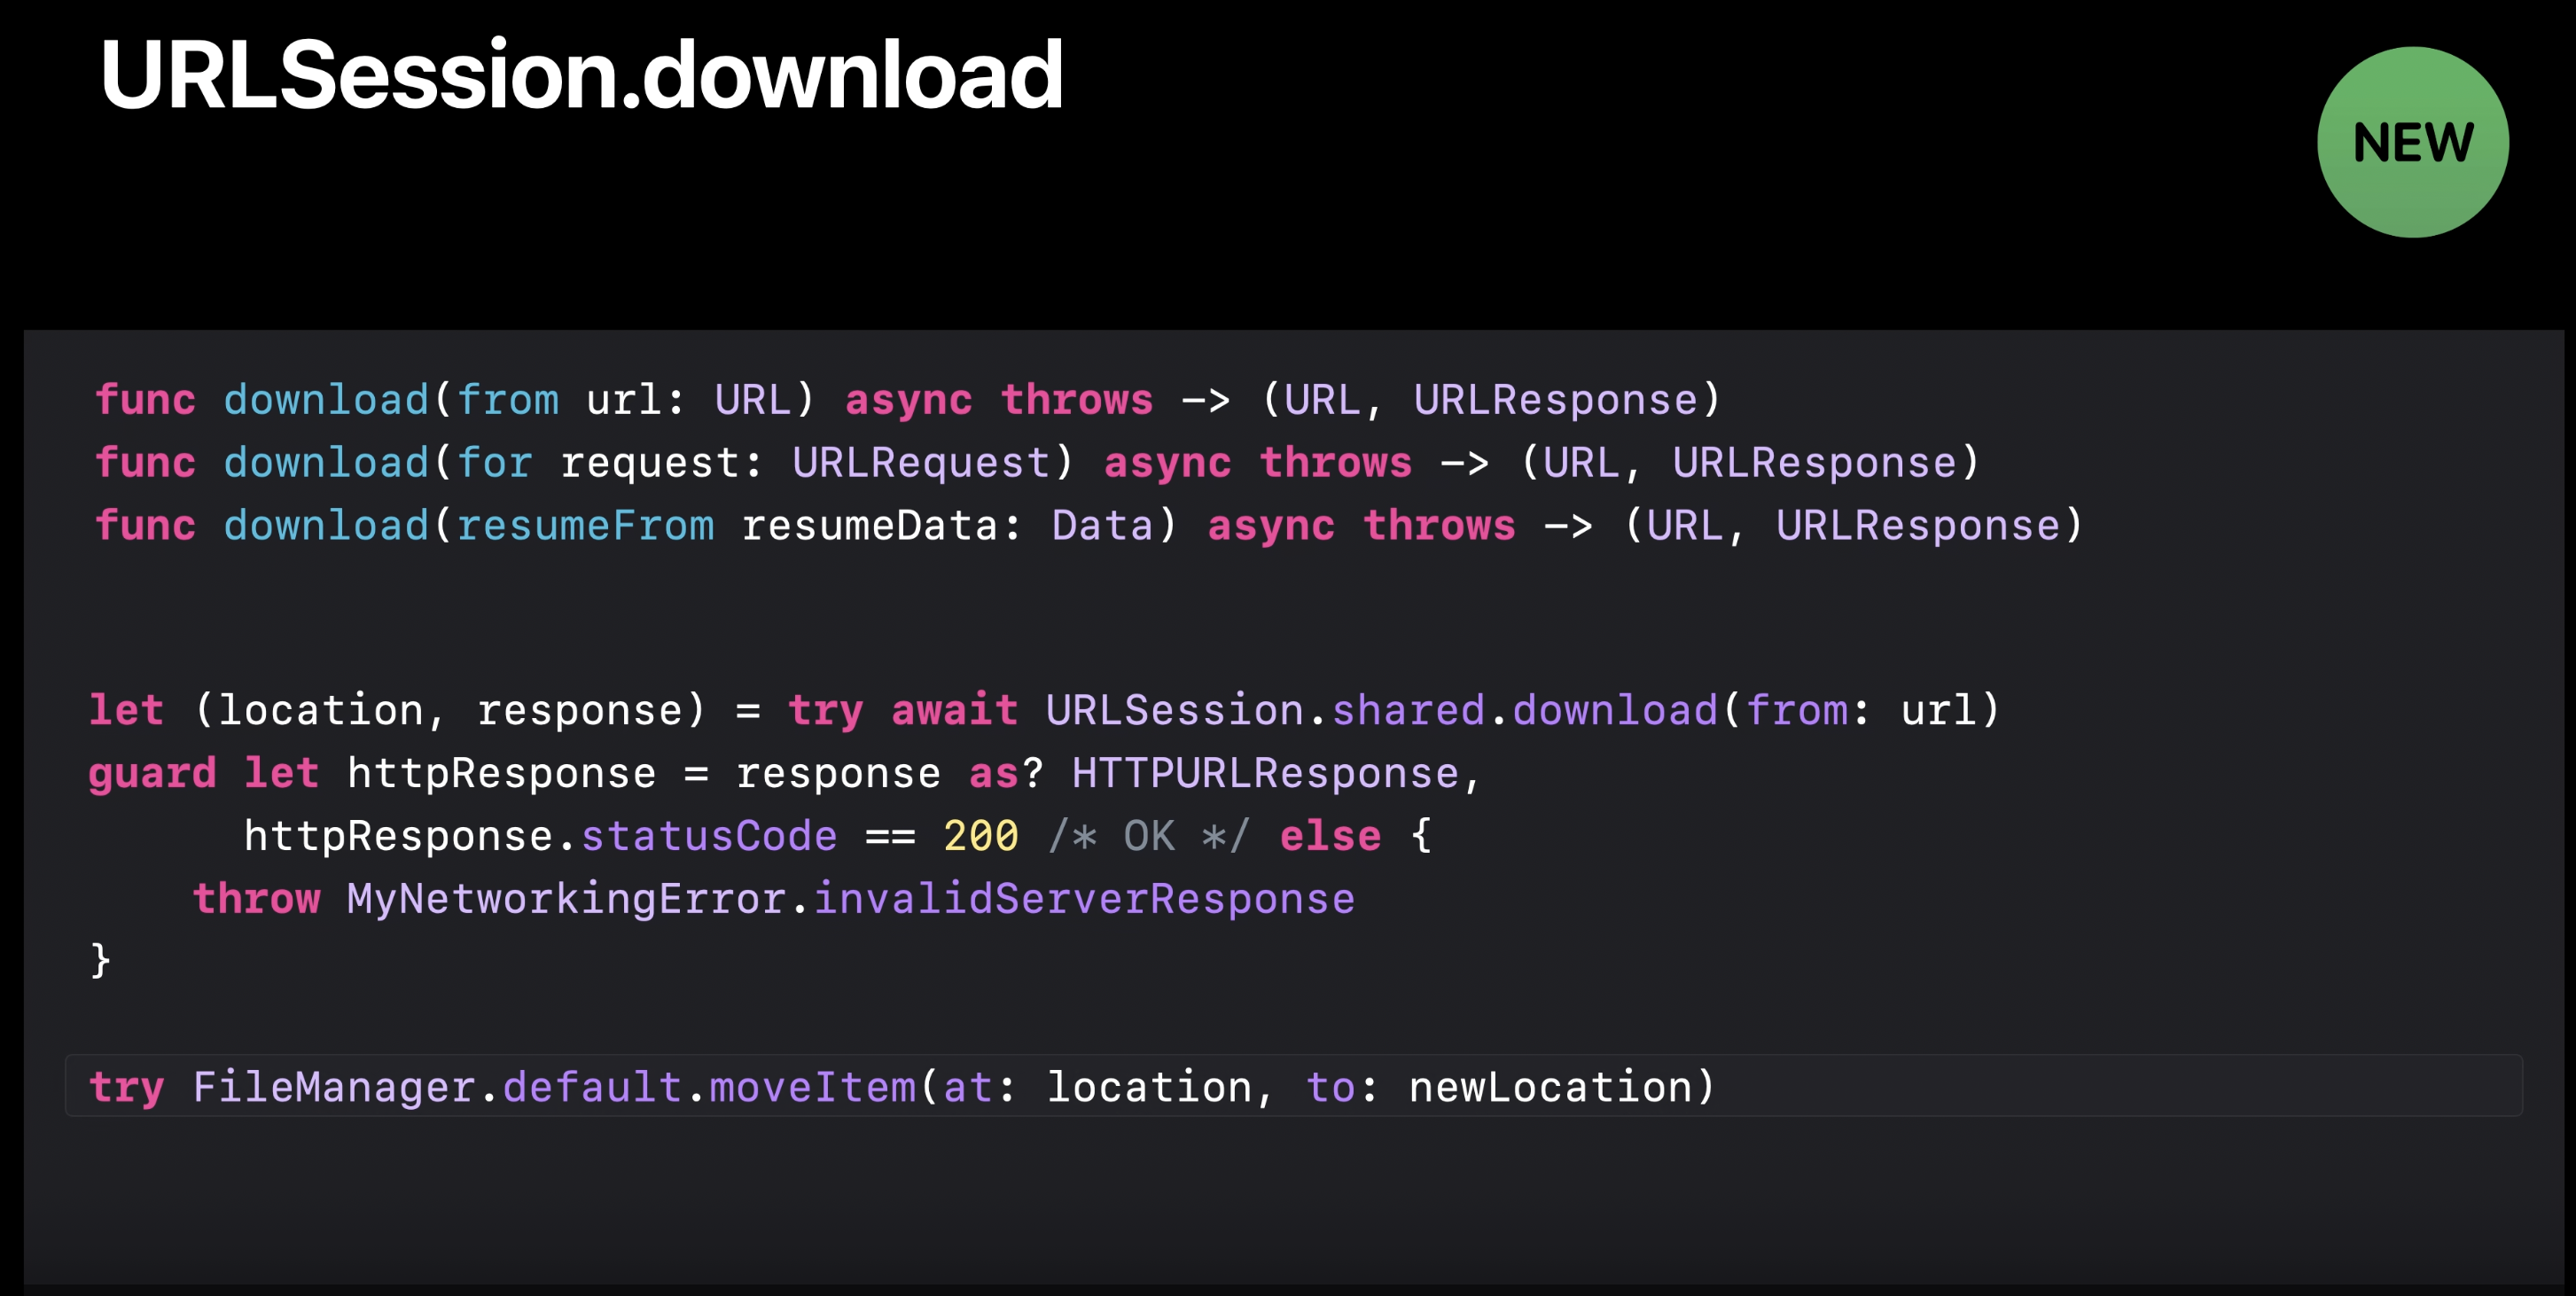
Task: Click the number 200 literal
Action: (980, 836)
